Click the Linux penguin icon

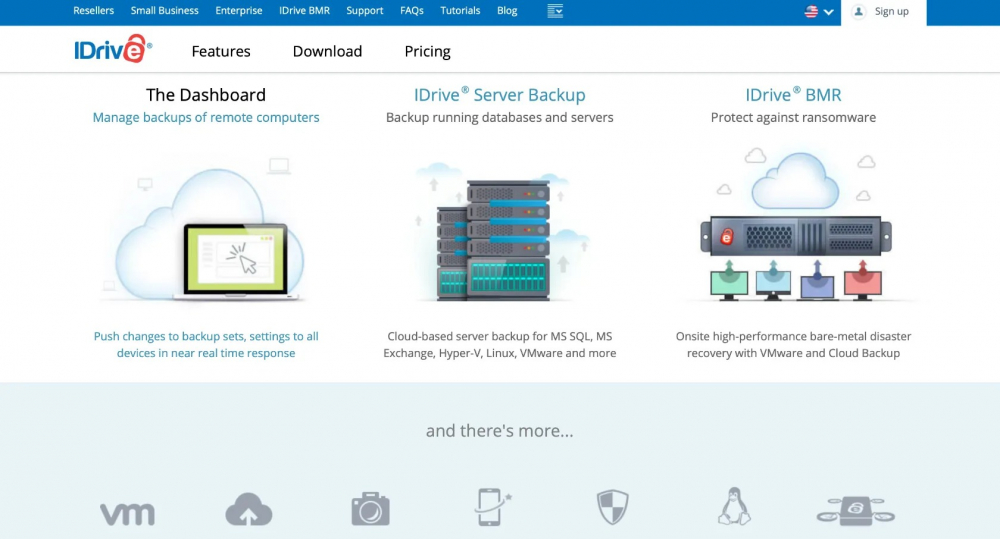coord(734,507)
